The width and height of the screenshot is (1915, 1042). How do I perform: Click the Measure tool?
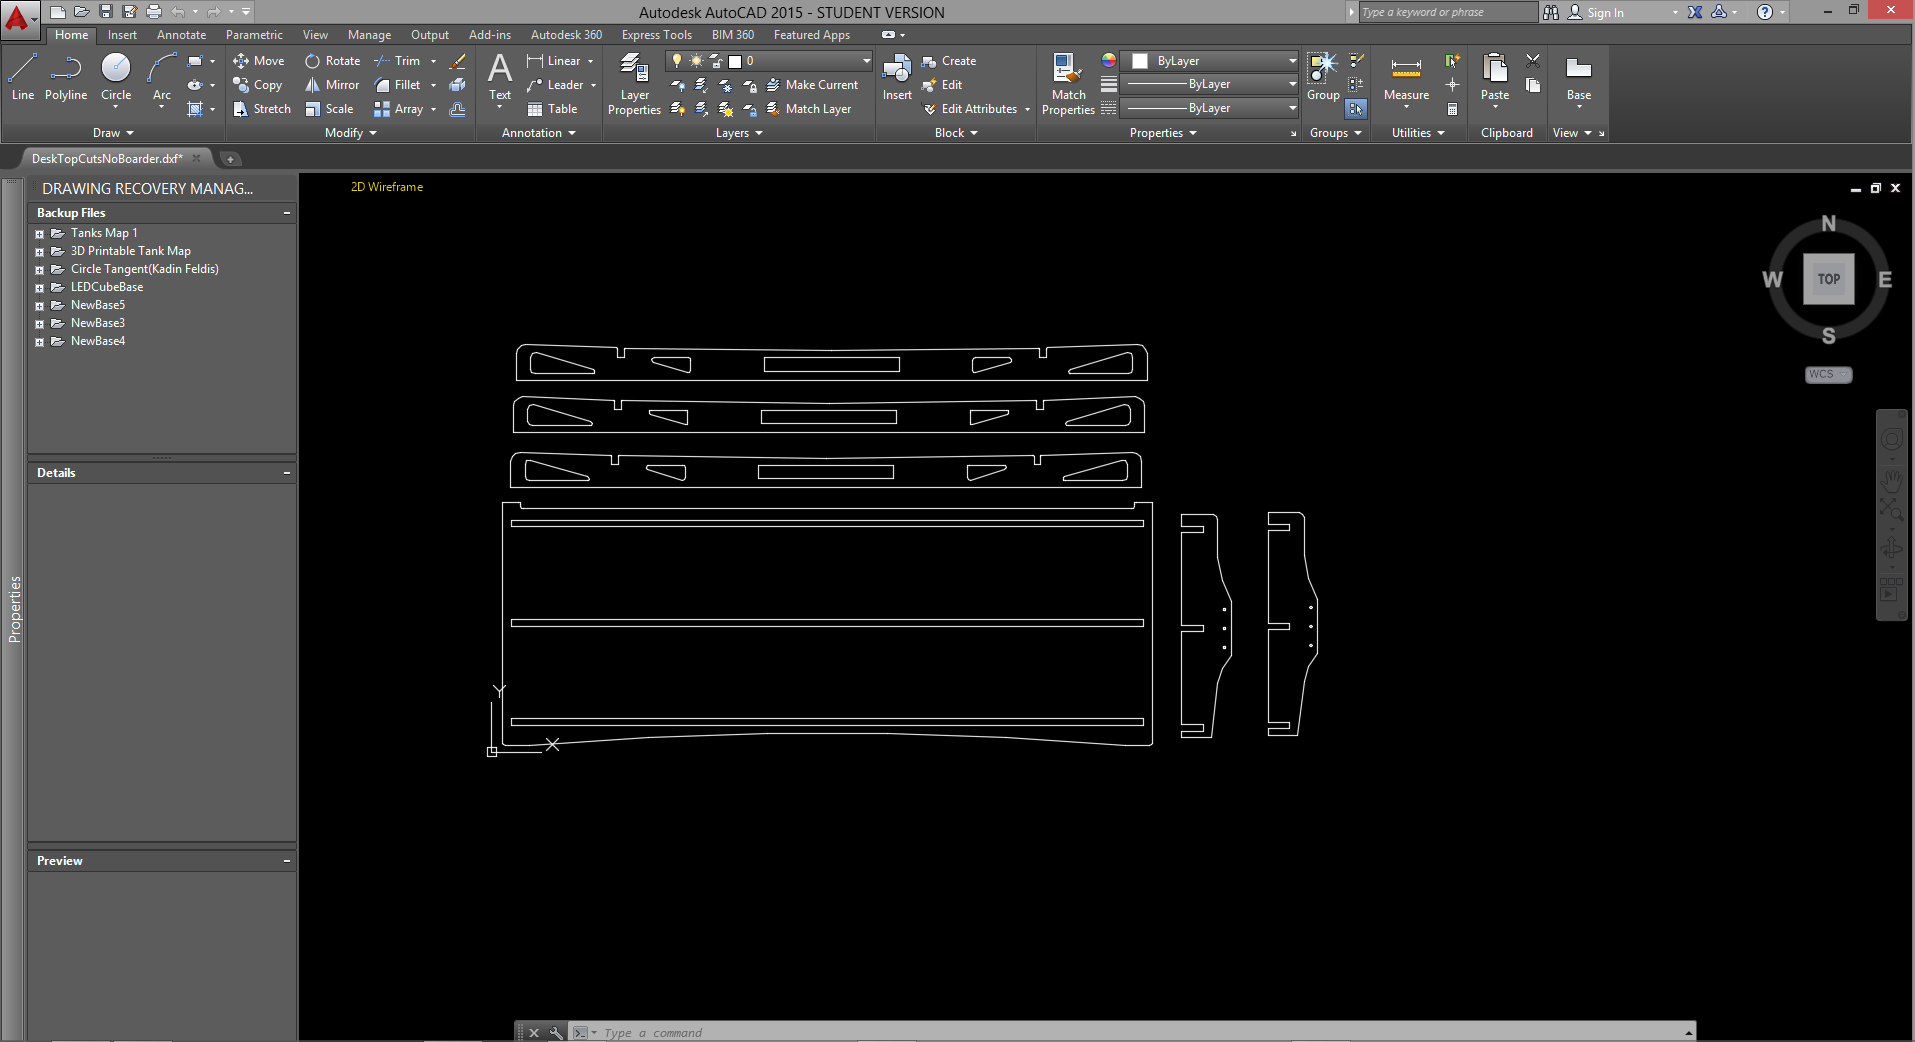1406,78
